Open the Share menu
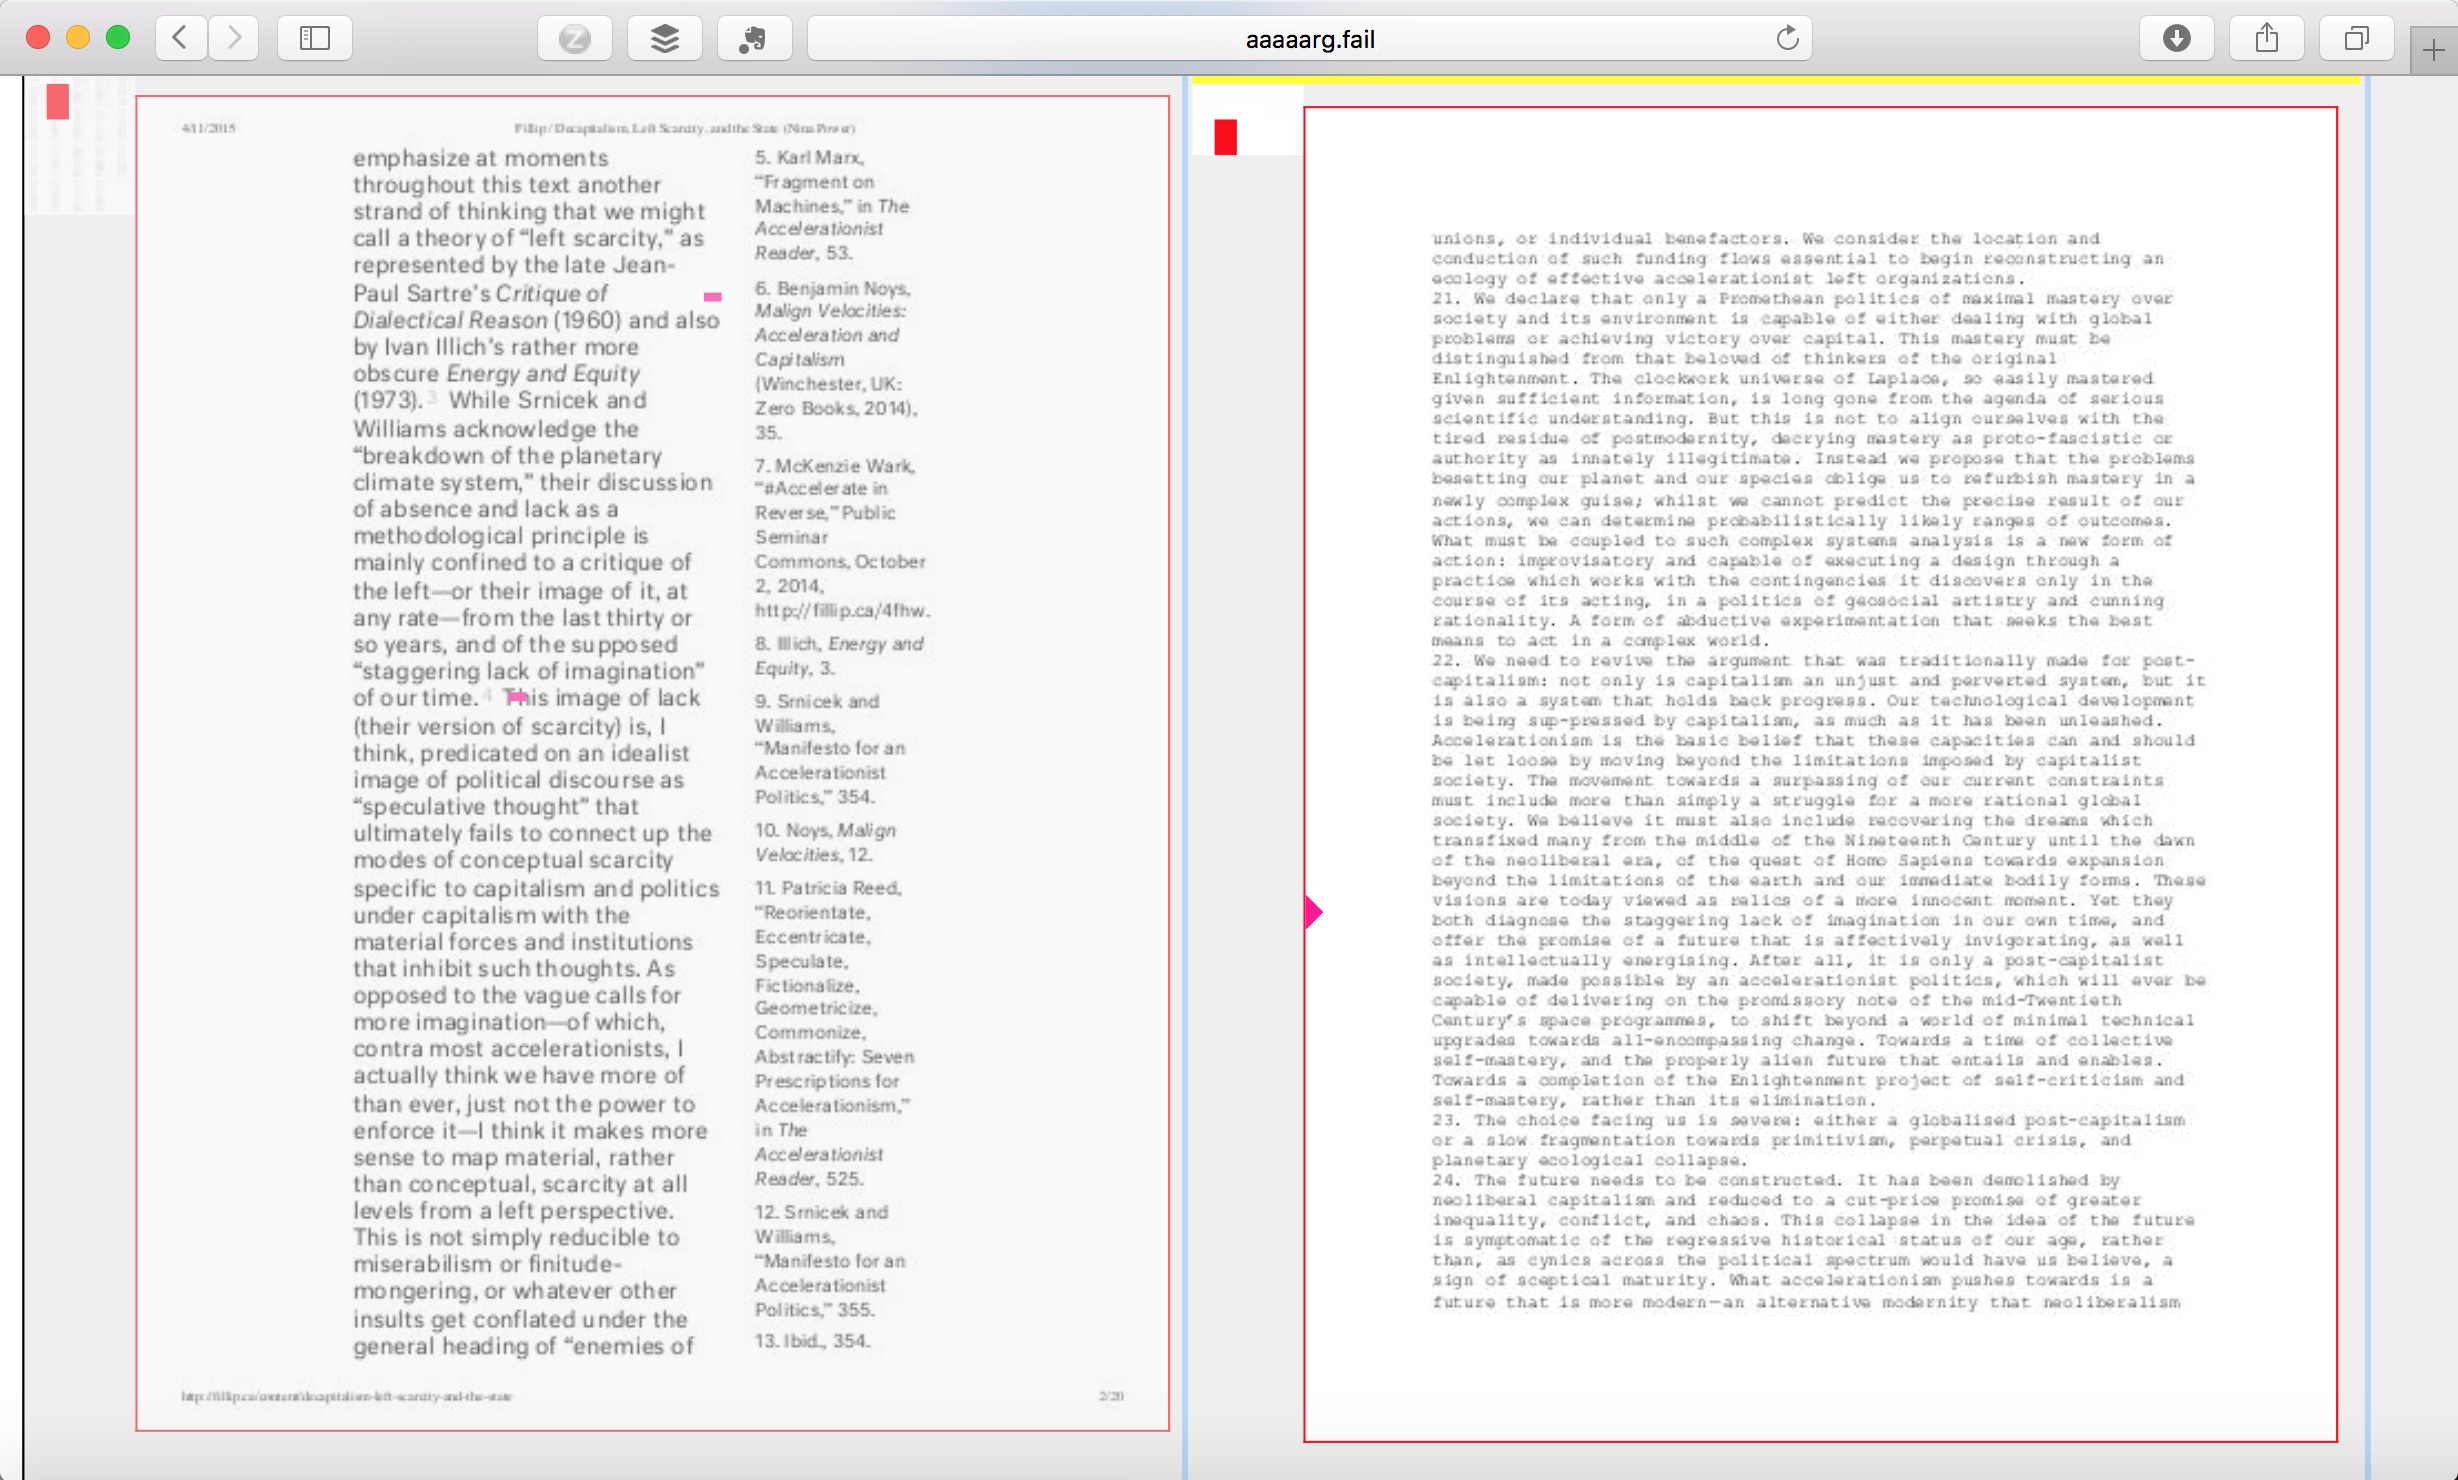The width and height of the screenshot is (2458, 1480). coord(2267,38)
